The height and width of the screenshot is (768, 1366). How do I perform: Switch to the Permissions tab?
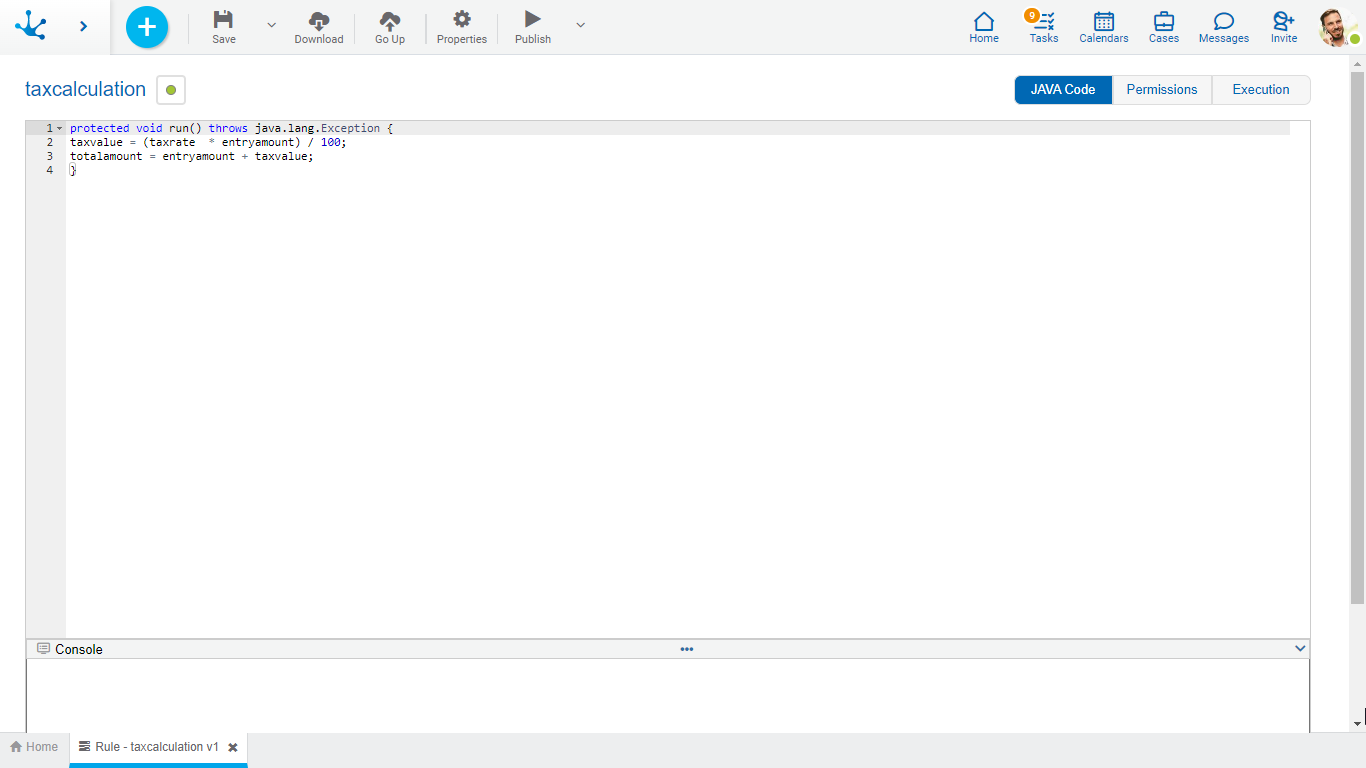click(1161, 90)
